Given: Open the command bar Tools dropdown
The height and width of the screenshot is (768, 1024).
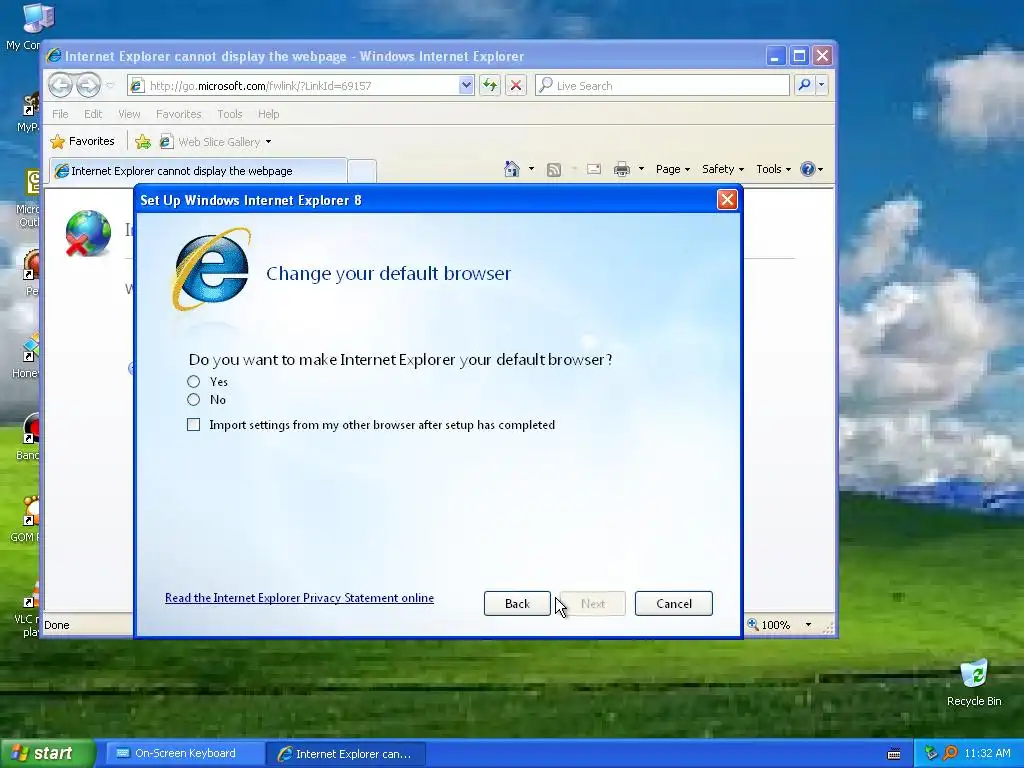Looking at the screenshot, I should [x=773, y=169].
